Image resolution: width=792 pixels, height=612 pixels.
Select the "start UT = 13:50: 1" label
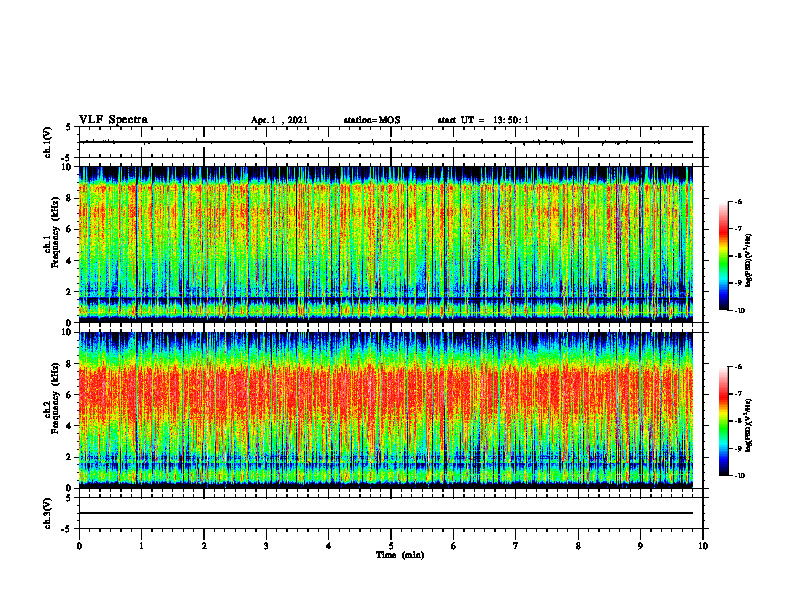pos(483,120)
